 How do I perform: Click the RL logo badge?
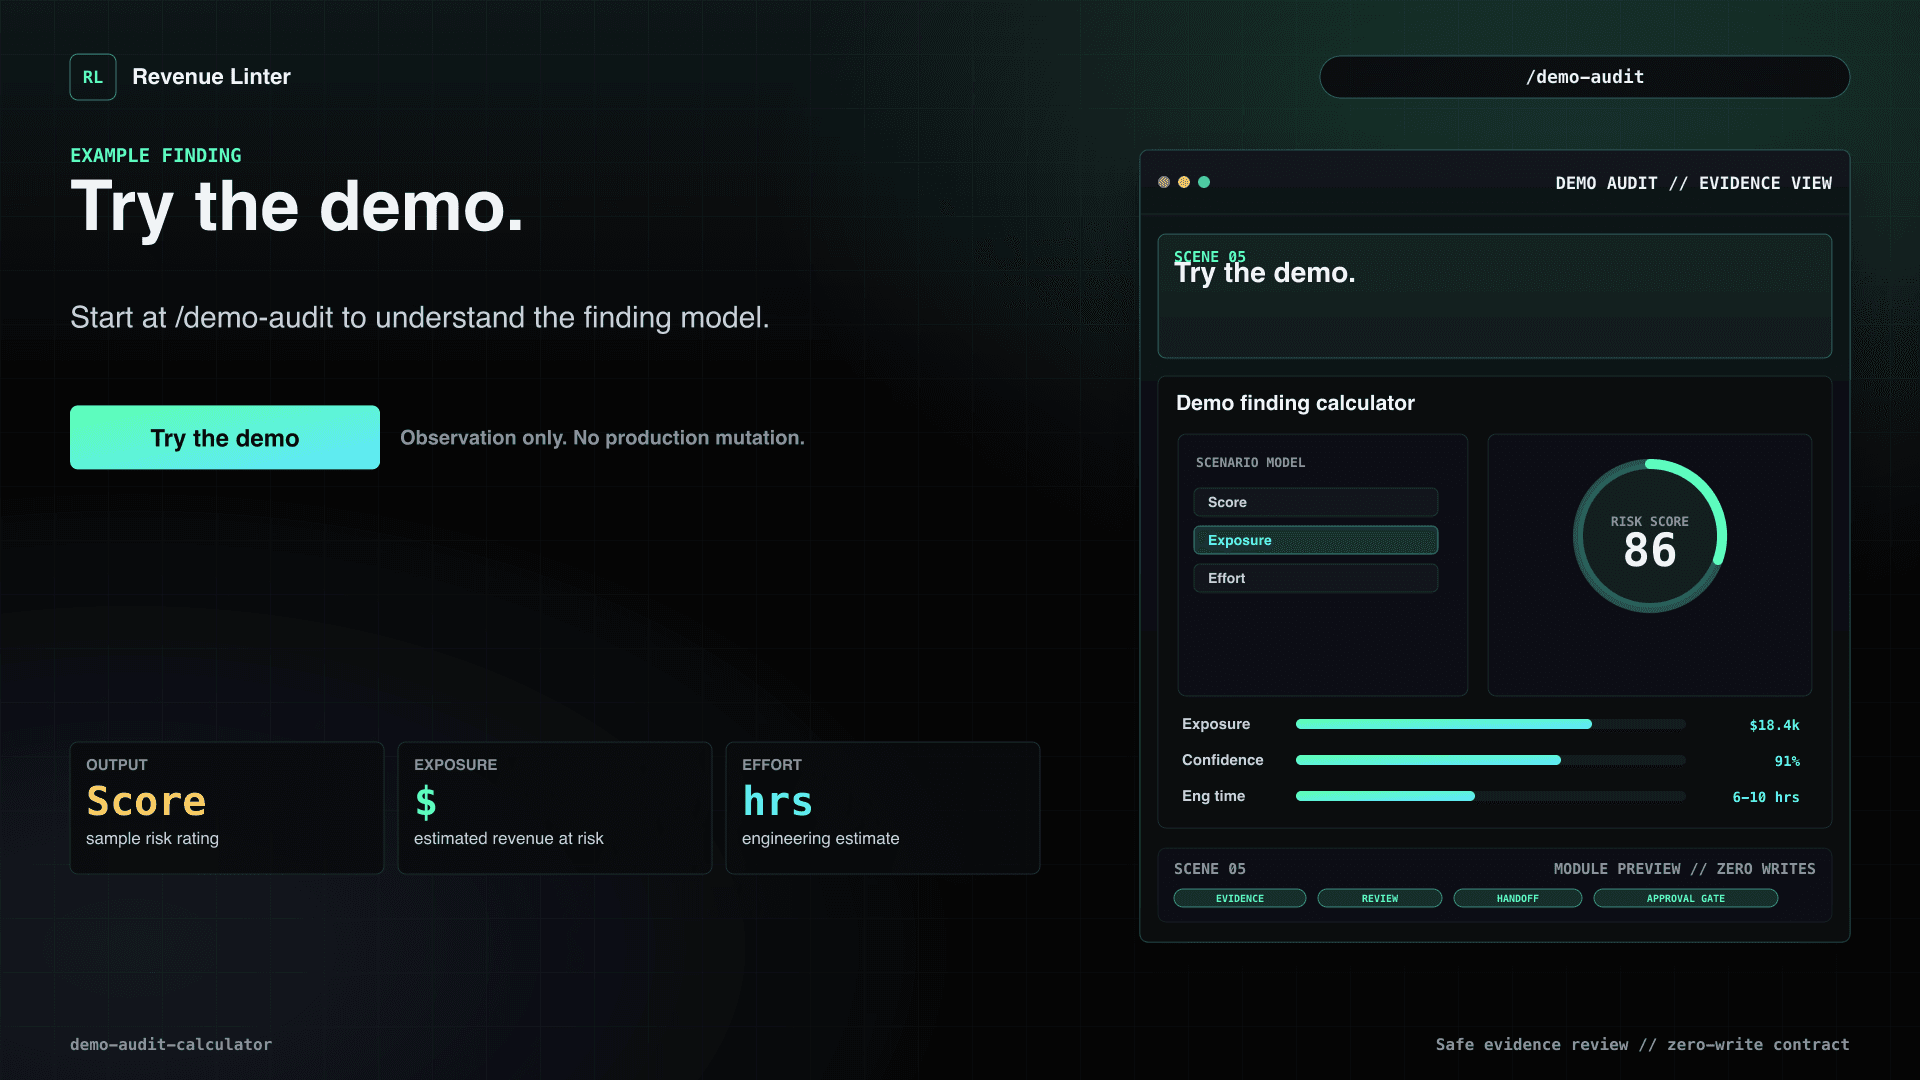pyautogui.click(x=93, y=77)
